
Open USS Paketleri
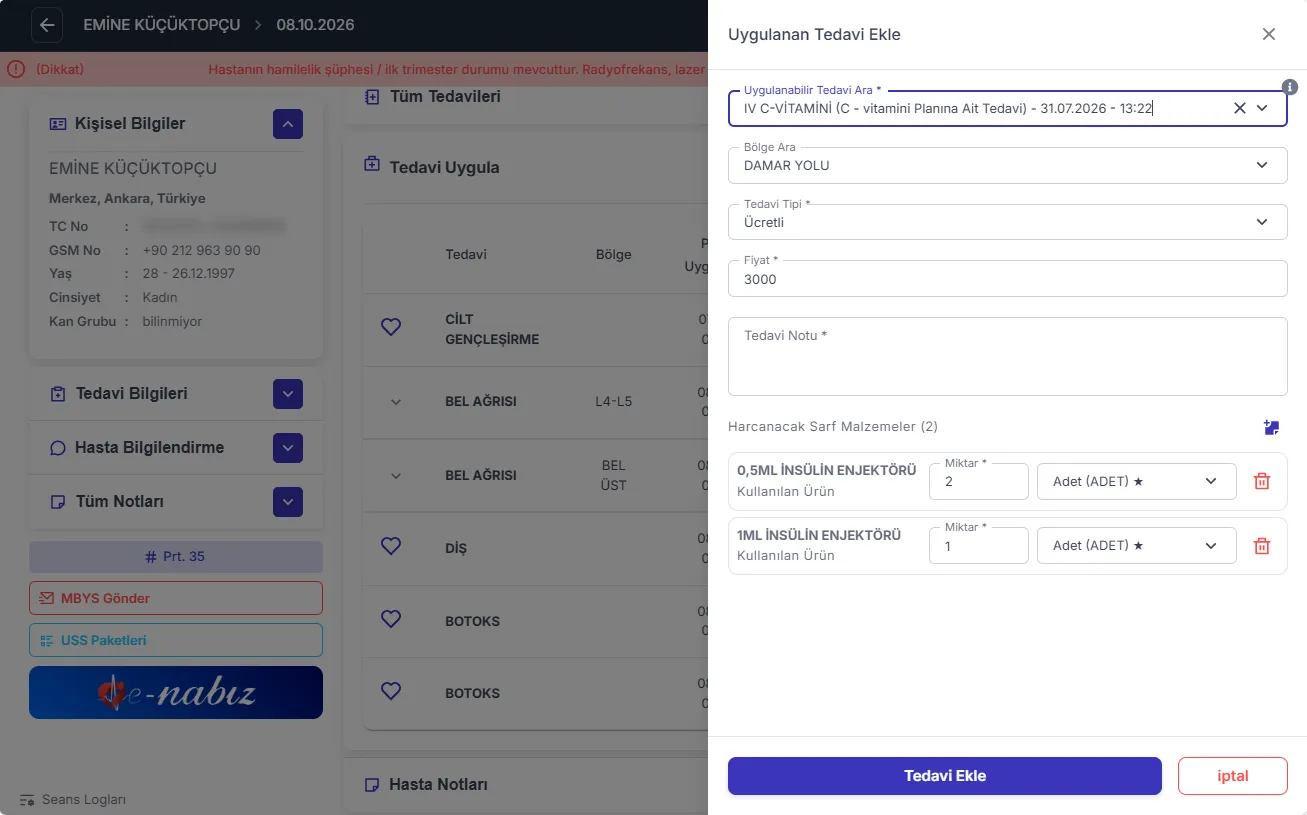click(176, 640)
